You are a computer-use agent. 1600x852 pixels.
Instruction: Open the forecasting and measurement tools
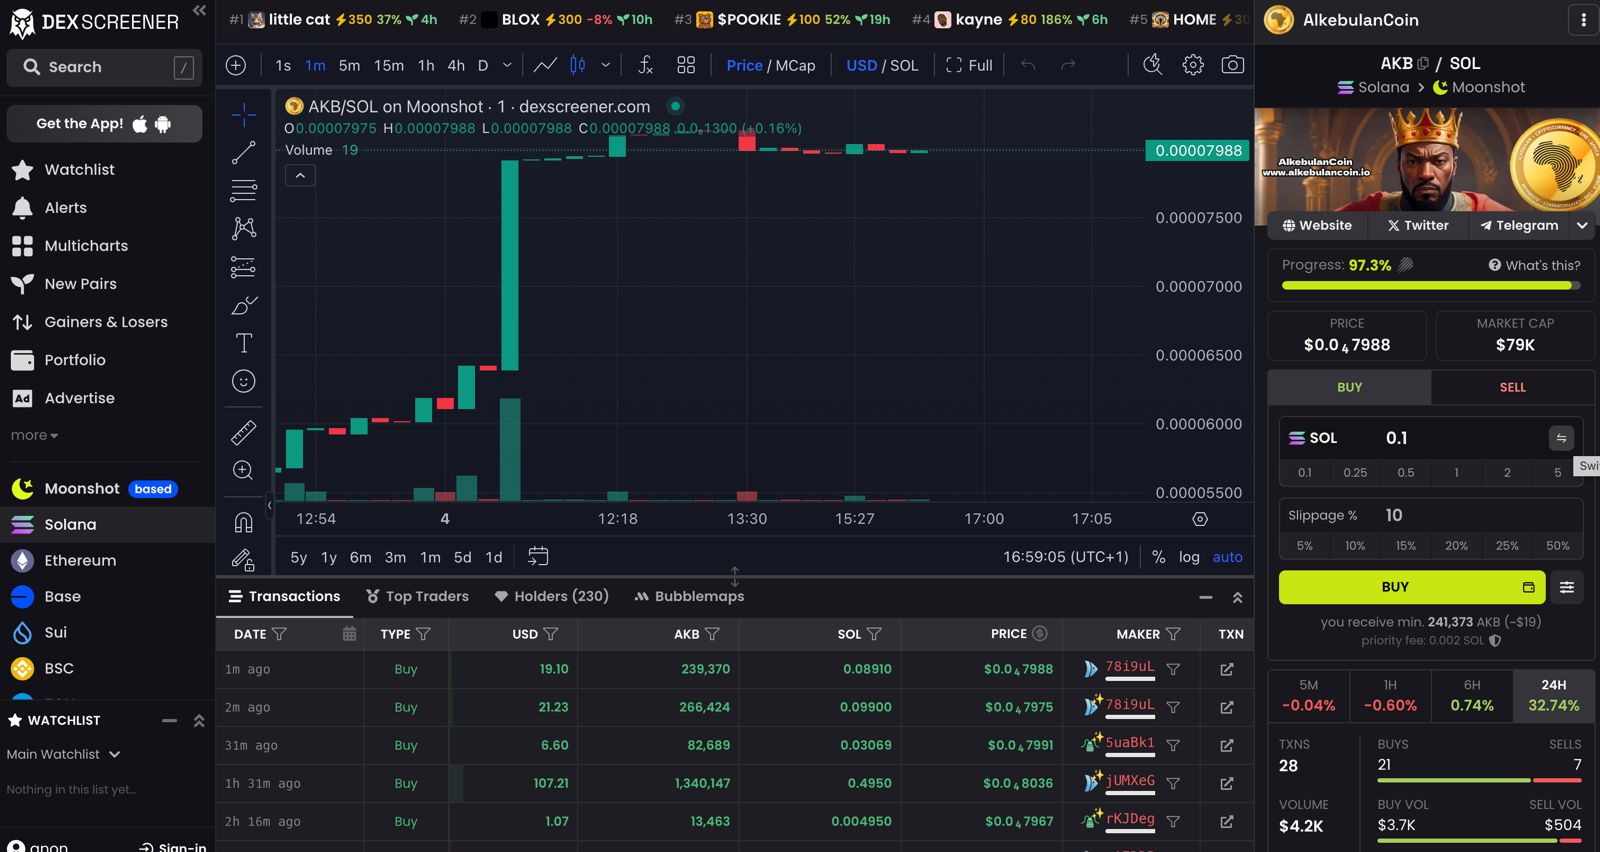[243, 267]
